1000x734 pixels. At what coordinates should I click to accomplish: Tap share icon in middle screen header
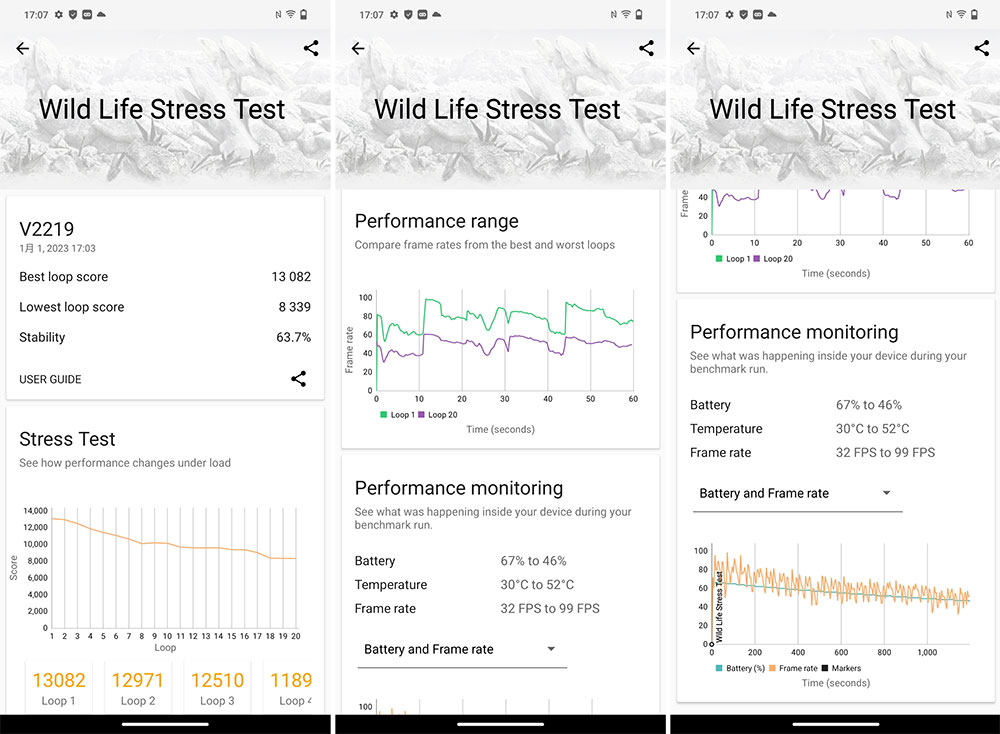(x=647, y=48)
